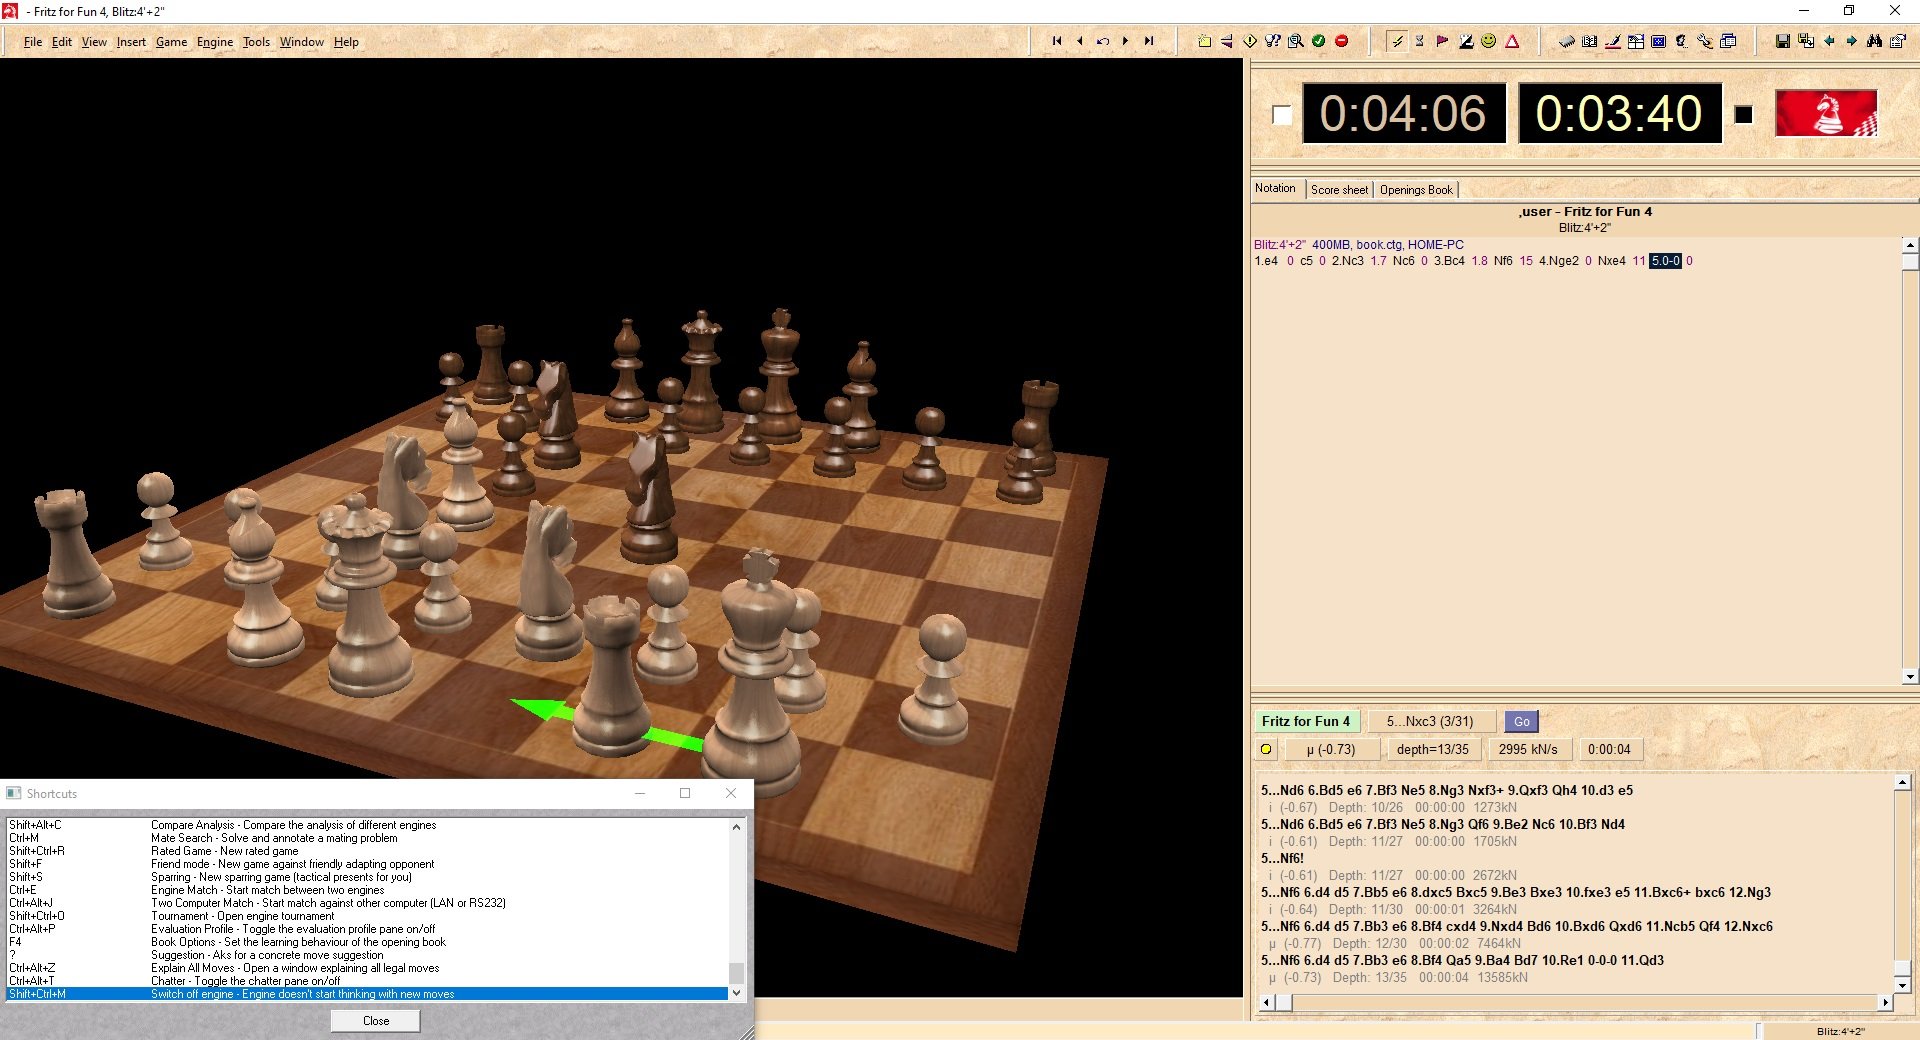The image size is (1920, 1040).
Task: Open the Tools menu
Action: pos(256,42)
